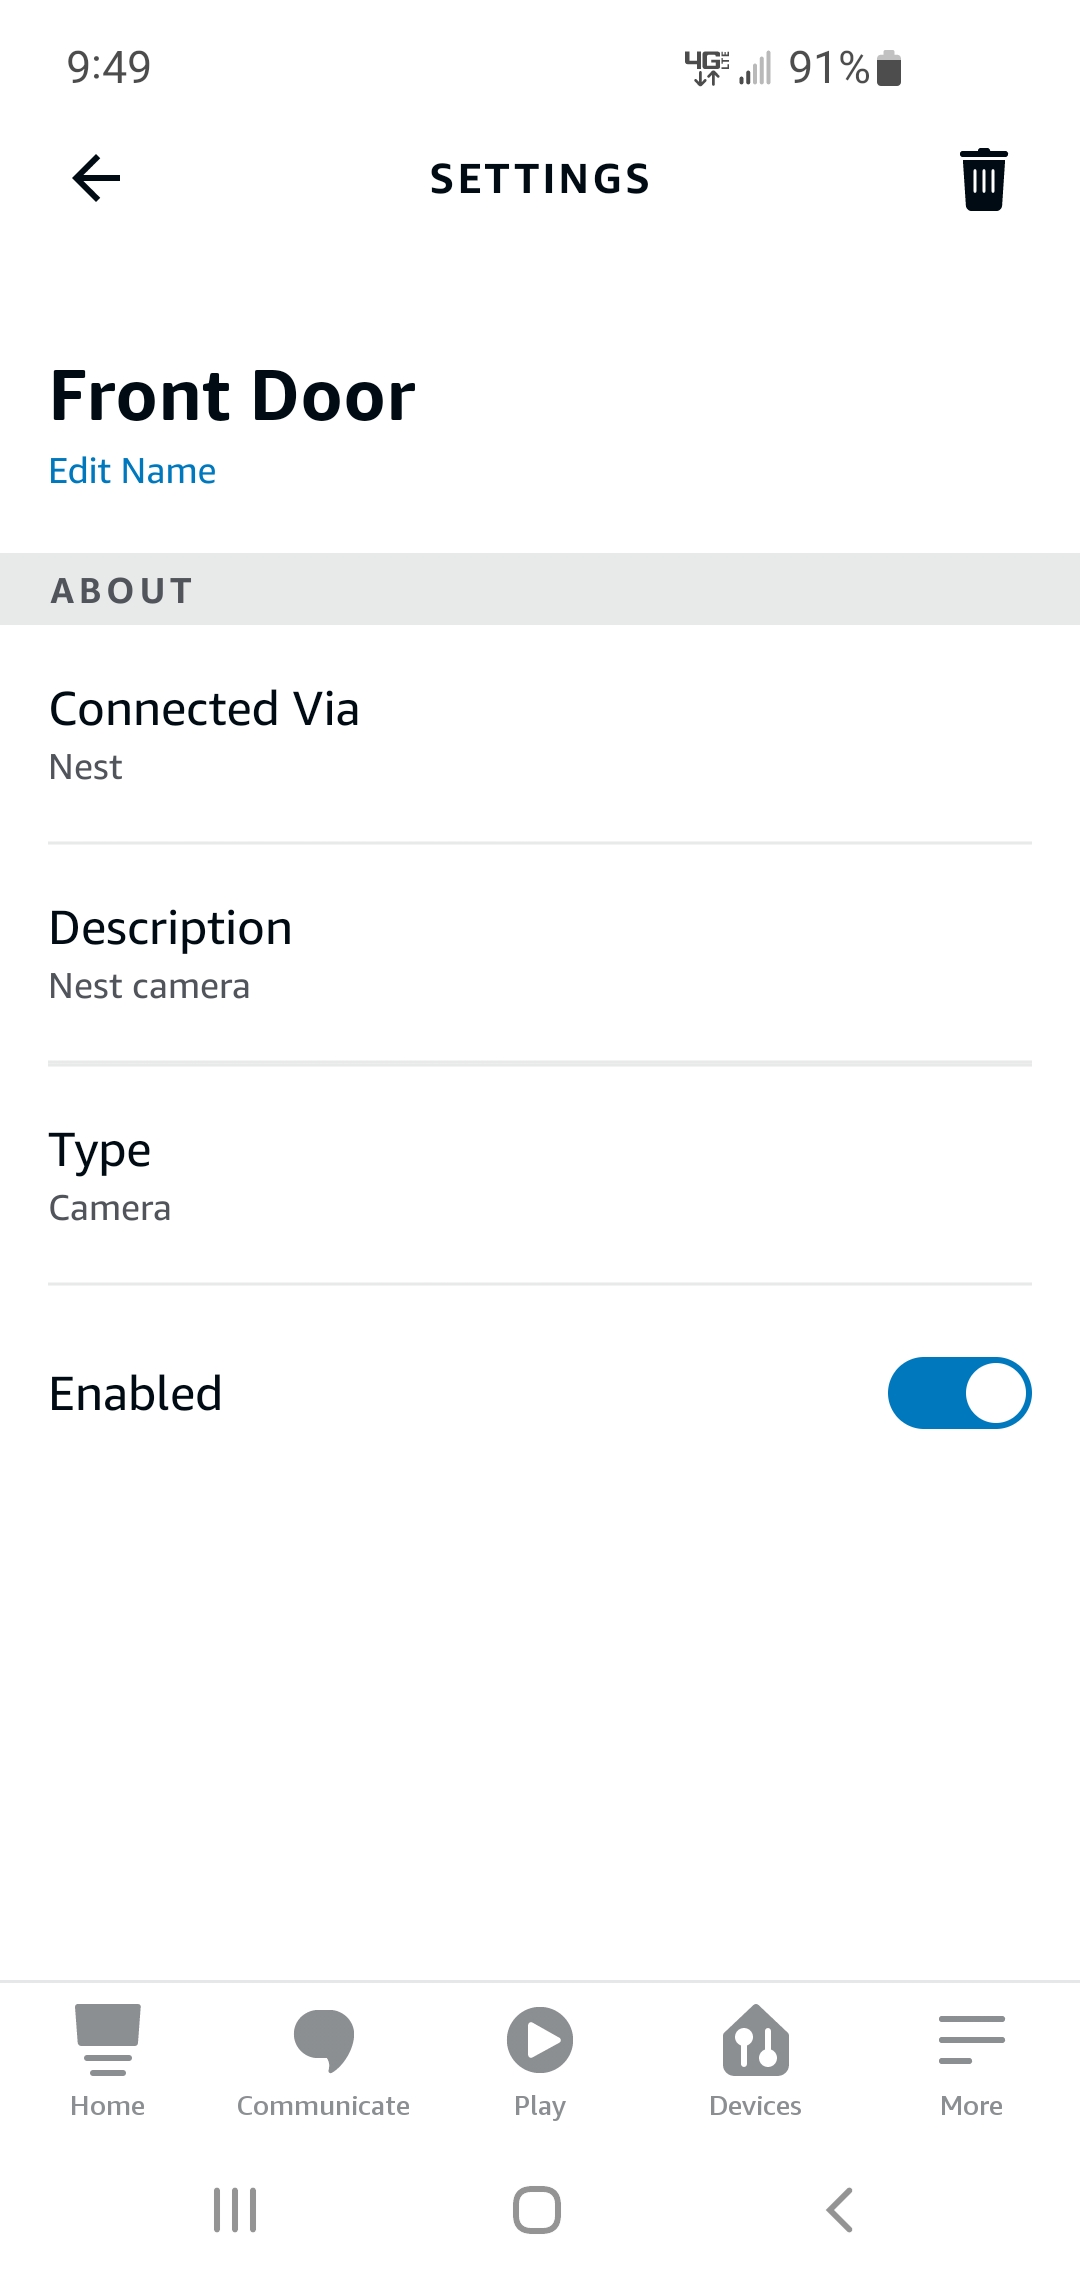Image resolution: width=1080 pixels, height=2280 pixels.
Task: Tap the battery indicator in status bar
Action: coord(889,68)
